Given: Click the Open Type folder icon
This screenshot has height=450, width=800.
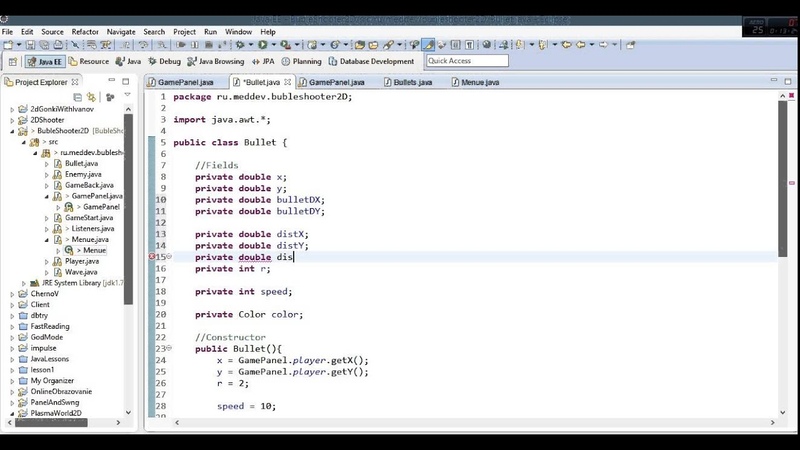Looking at the screenshot, I should point(360,45).
